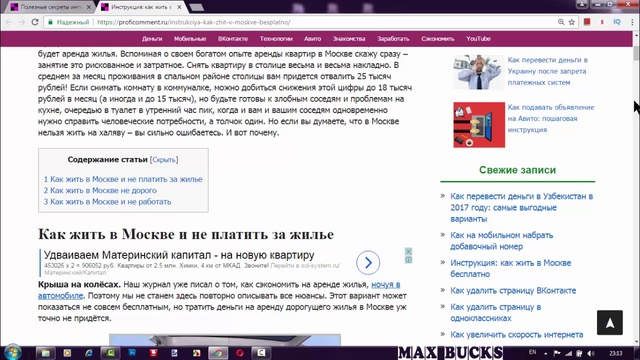Open 'Как перевести деньги в Узбекистан' post
The height and width of the screenshot is (360, 640).
(521, 207)
